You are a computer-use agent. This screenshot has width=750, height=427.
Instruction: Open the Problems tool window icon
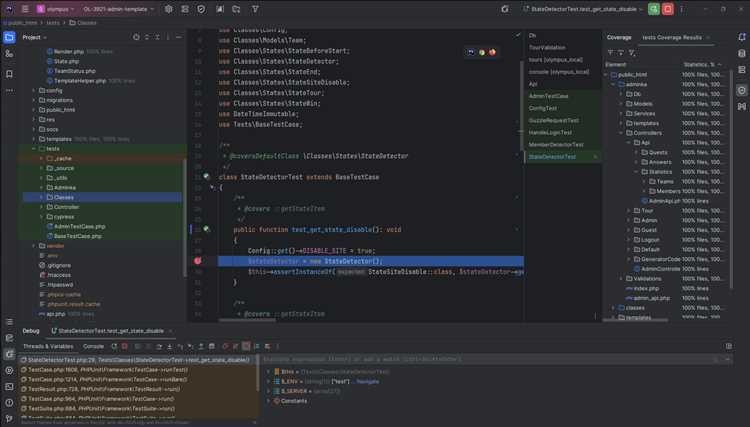coord(9,403)
